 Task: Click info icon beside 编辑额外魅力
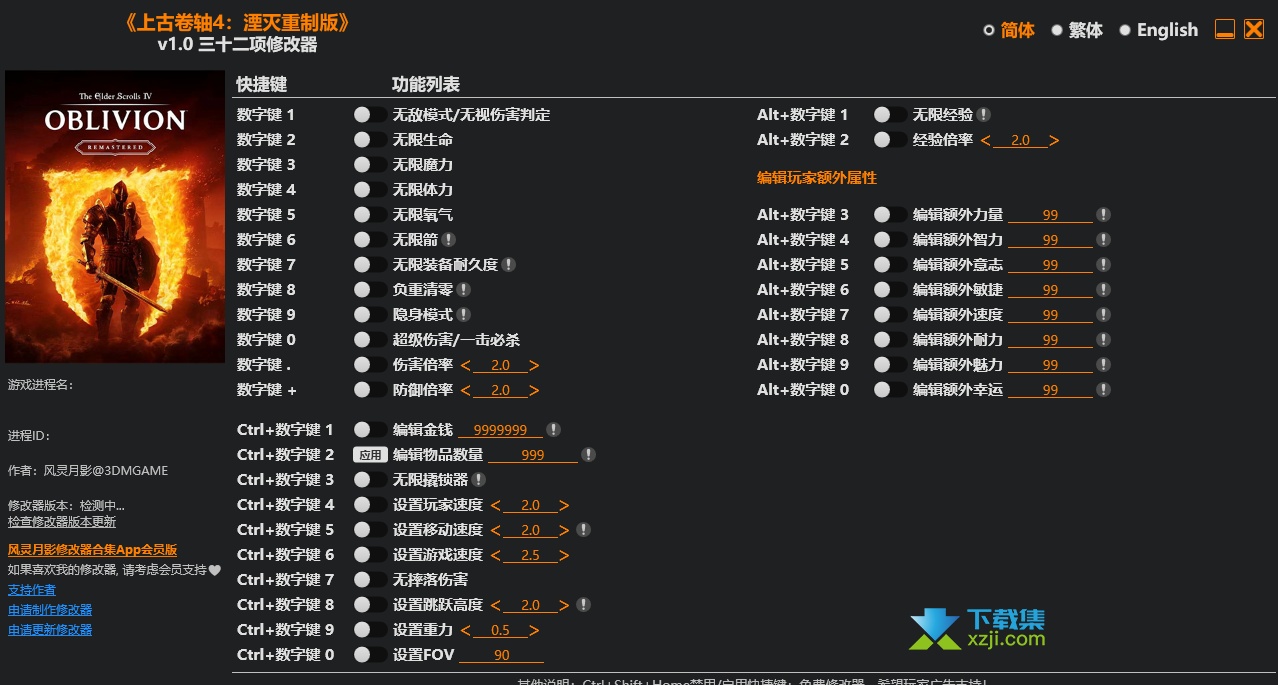pyautogui.click(x=1104, y=365)
